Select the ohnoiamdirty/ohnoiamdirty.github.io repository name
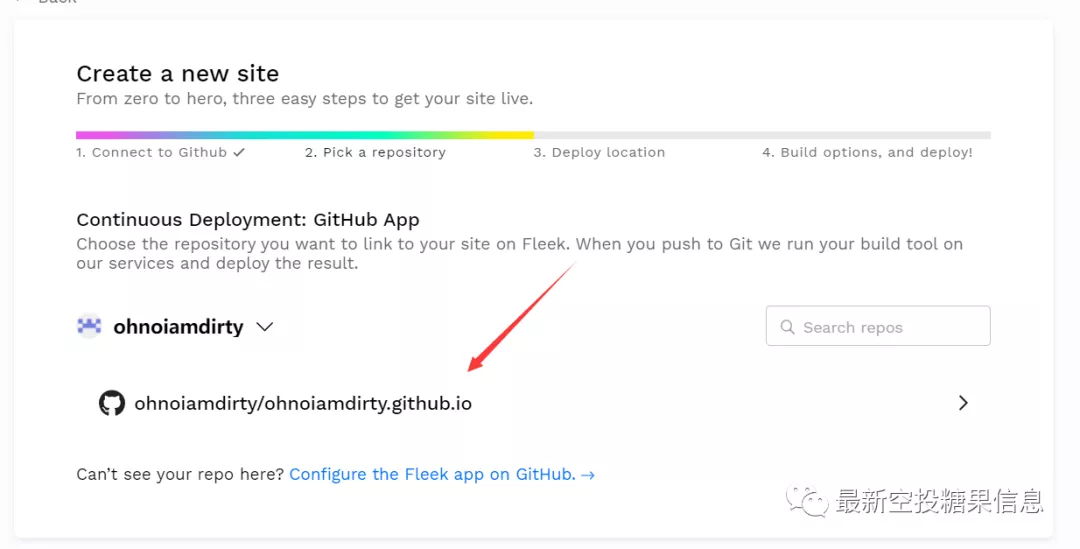This screenshot has height=549, width=1080. point(303,404)
